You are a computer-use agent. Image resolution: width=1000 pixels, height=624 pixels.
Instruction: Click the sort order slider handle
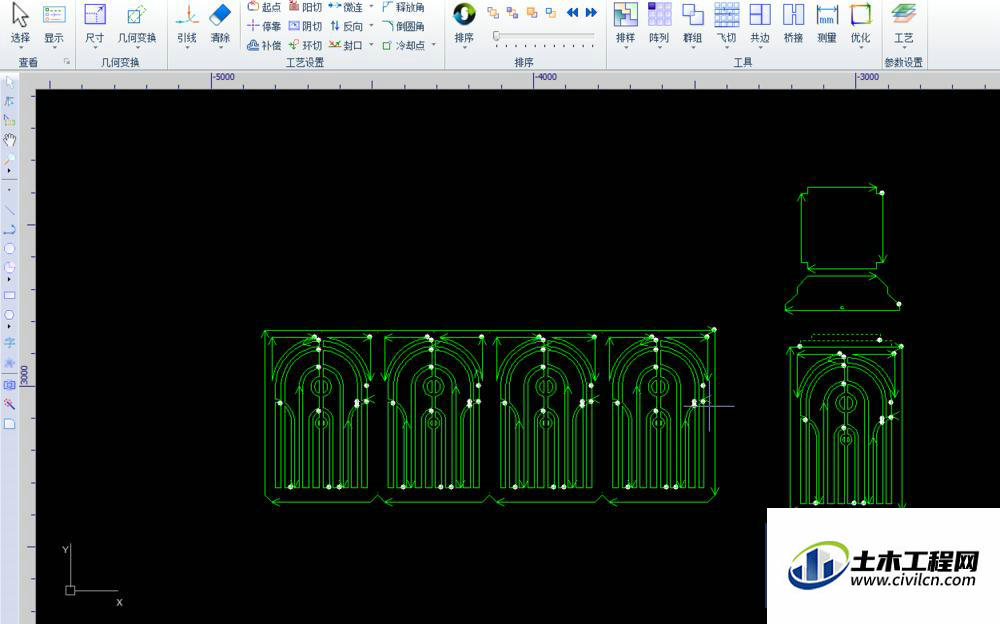click(496, 36)
